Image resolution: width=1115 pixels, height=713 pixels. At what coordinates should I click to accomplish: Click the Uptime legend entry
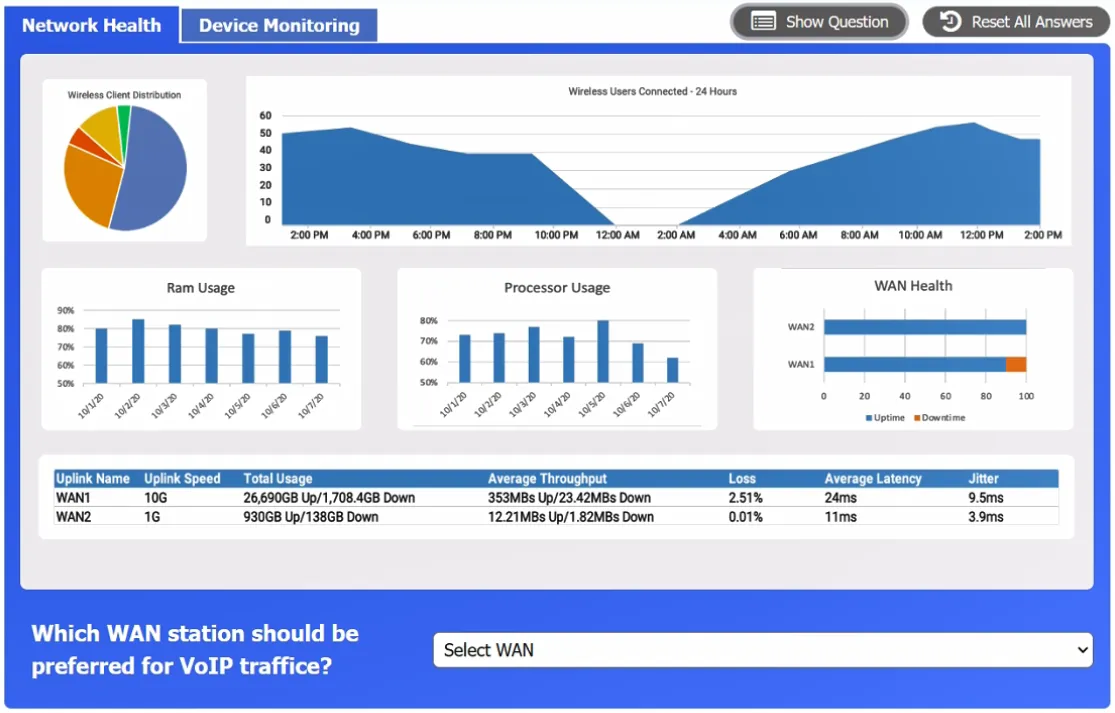tap(885, 418)
